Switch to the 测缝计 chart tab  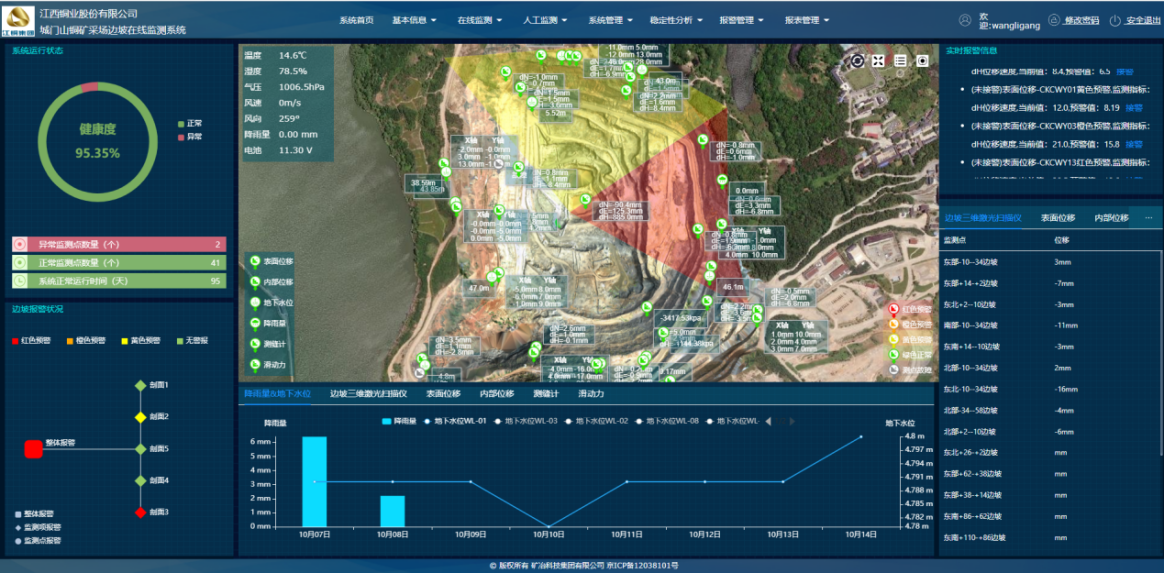[x=546, y=394]
